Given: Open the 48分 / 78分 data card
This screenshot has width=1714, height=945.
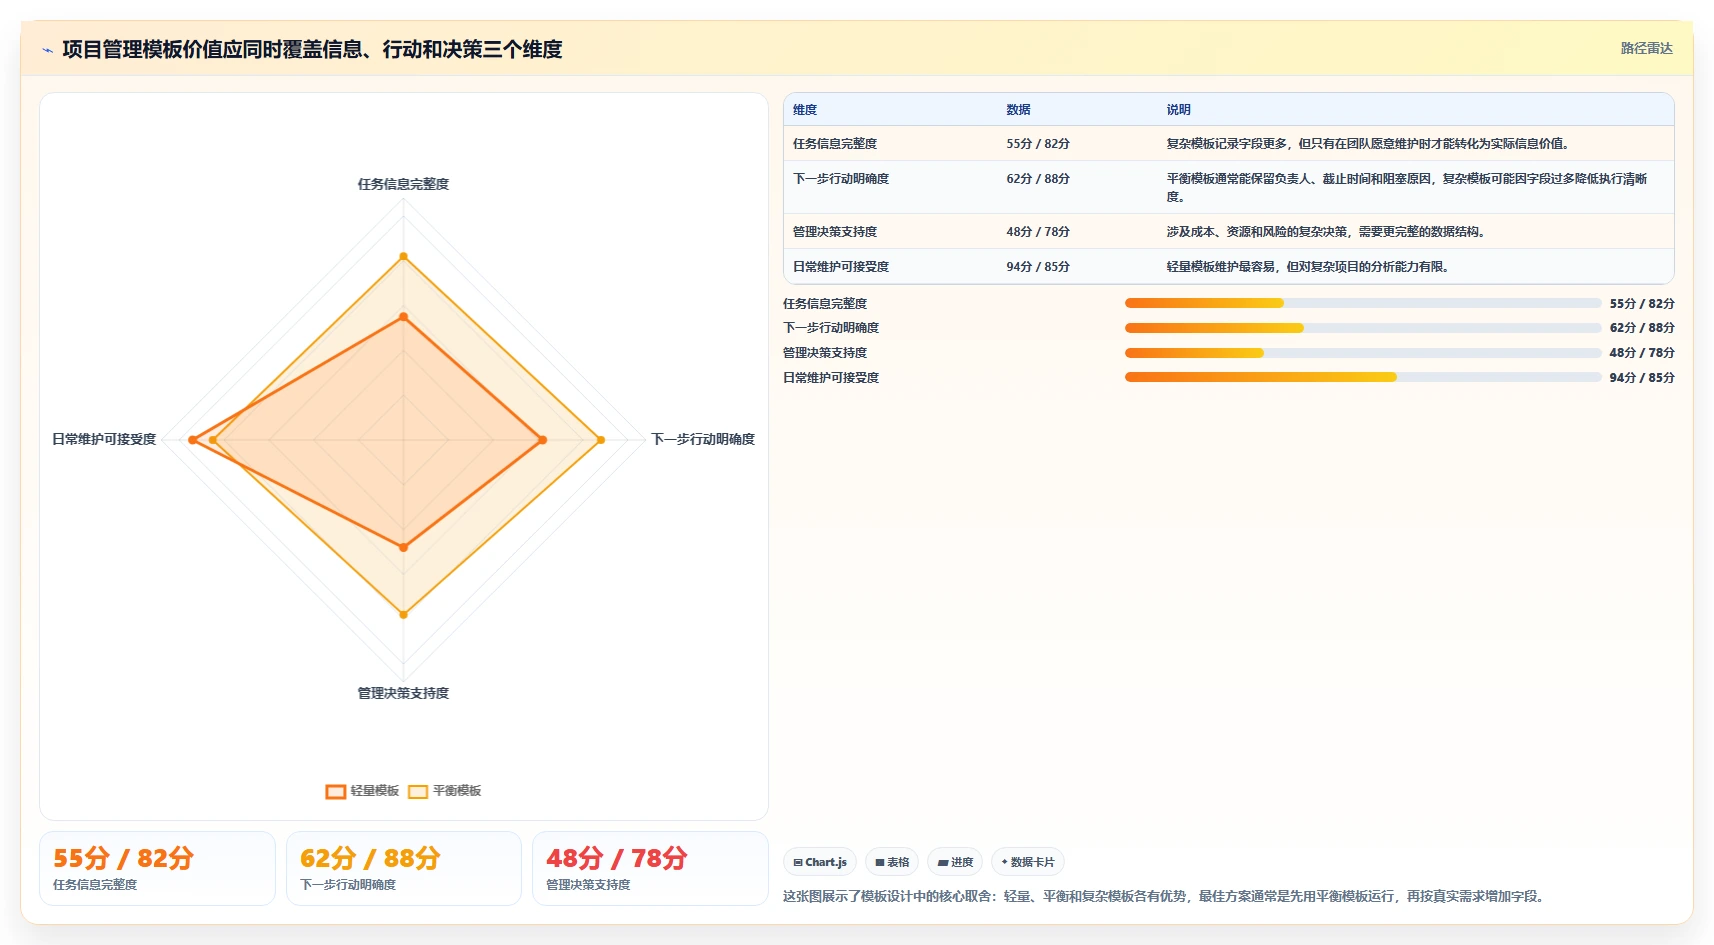Looking at the screenshot, I should coord(650,869).
